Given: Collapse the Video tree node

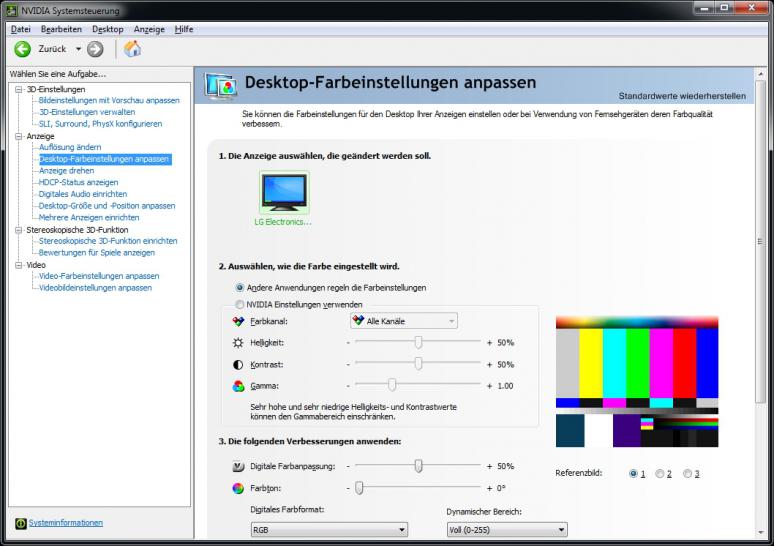Looking at the screenshot, I should [19, 265].
